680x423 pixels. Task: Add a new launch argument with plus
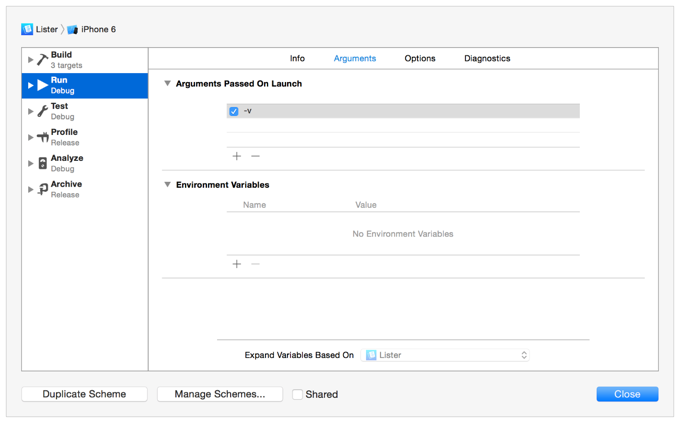pos(237,156)
